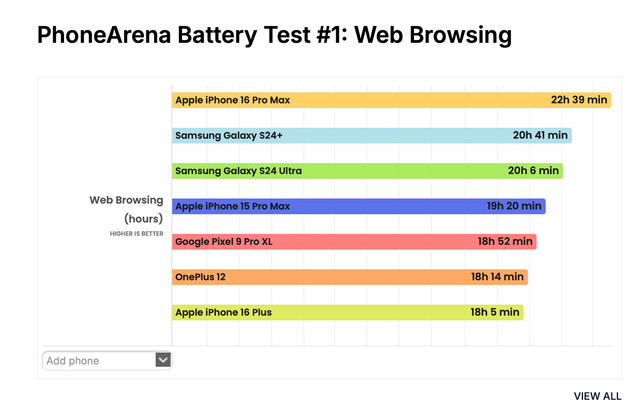Select the Apple iPhone 16 Plus bar
The width and height of the screenshot is (640, 419).
coord(380,312)
